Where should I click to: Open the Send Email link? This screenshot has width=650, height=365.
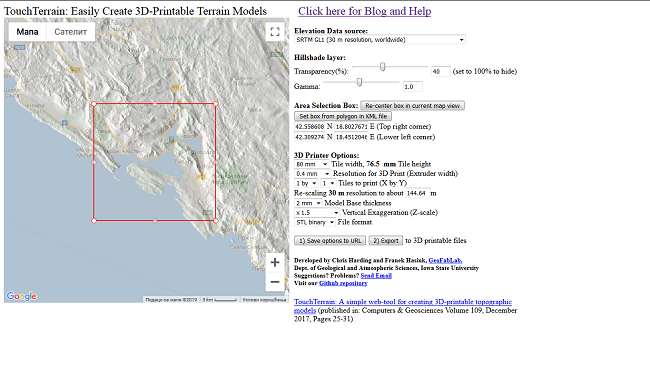pyautogui.click(x=376, y=275)
